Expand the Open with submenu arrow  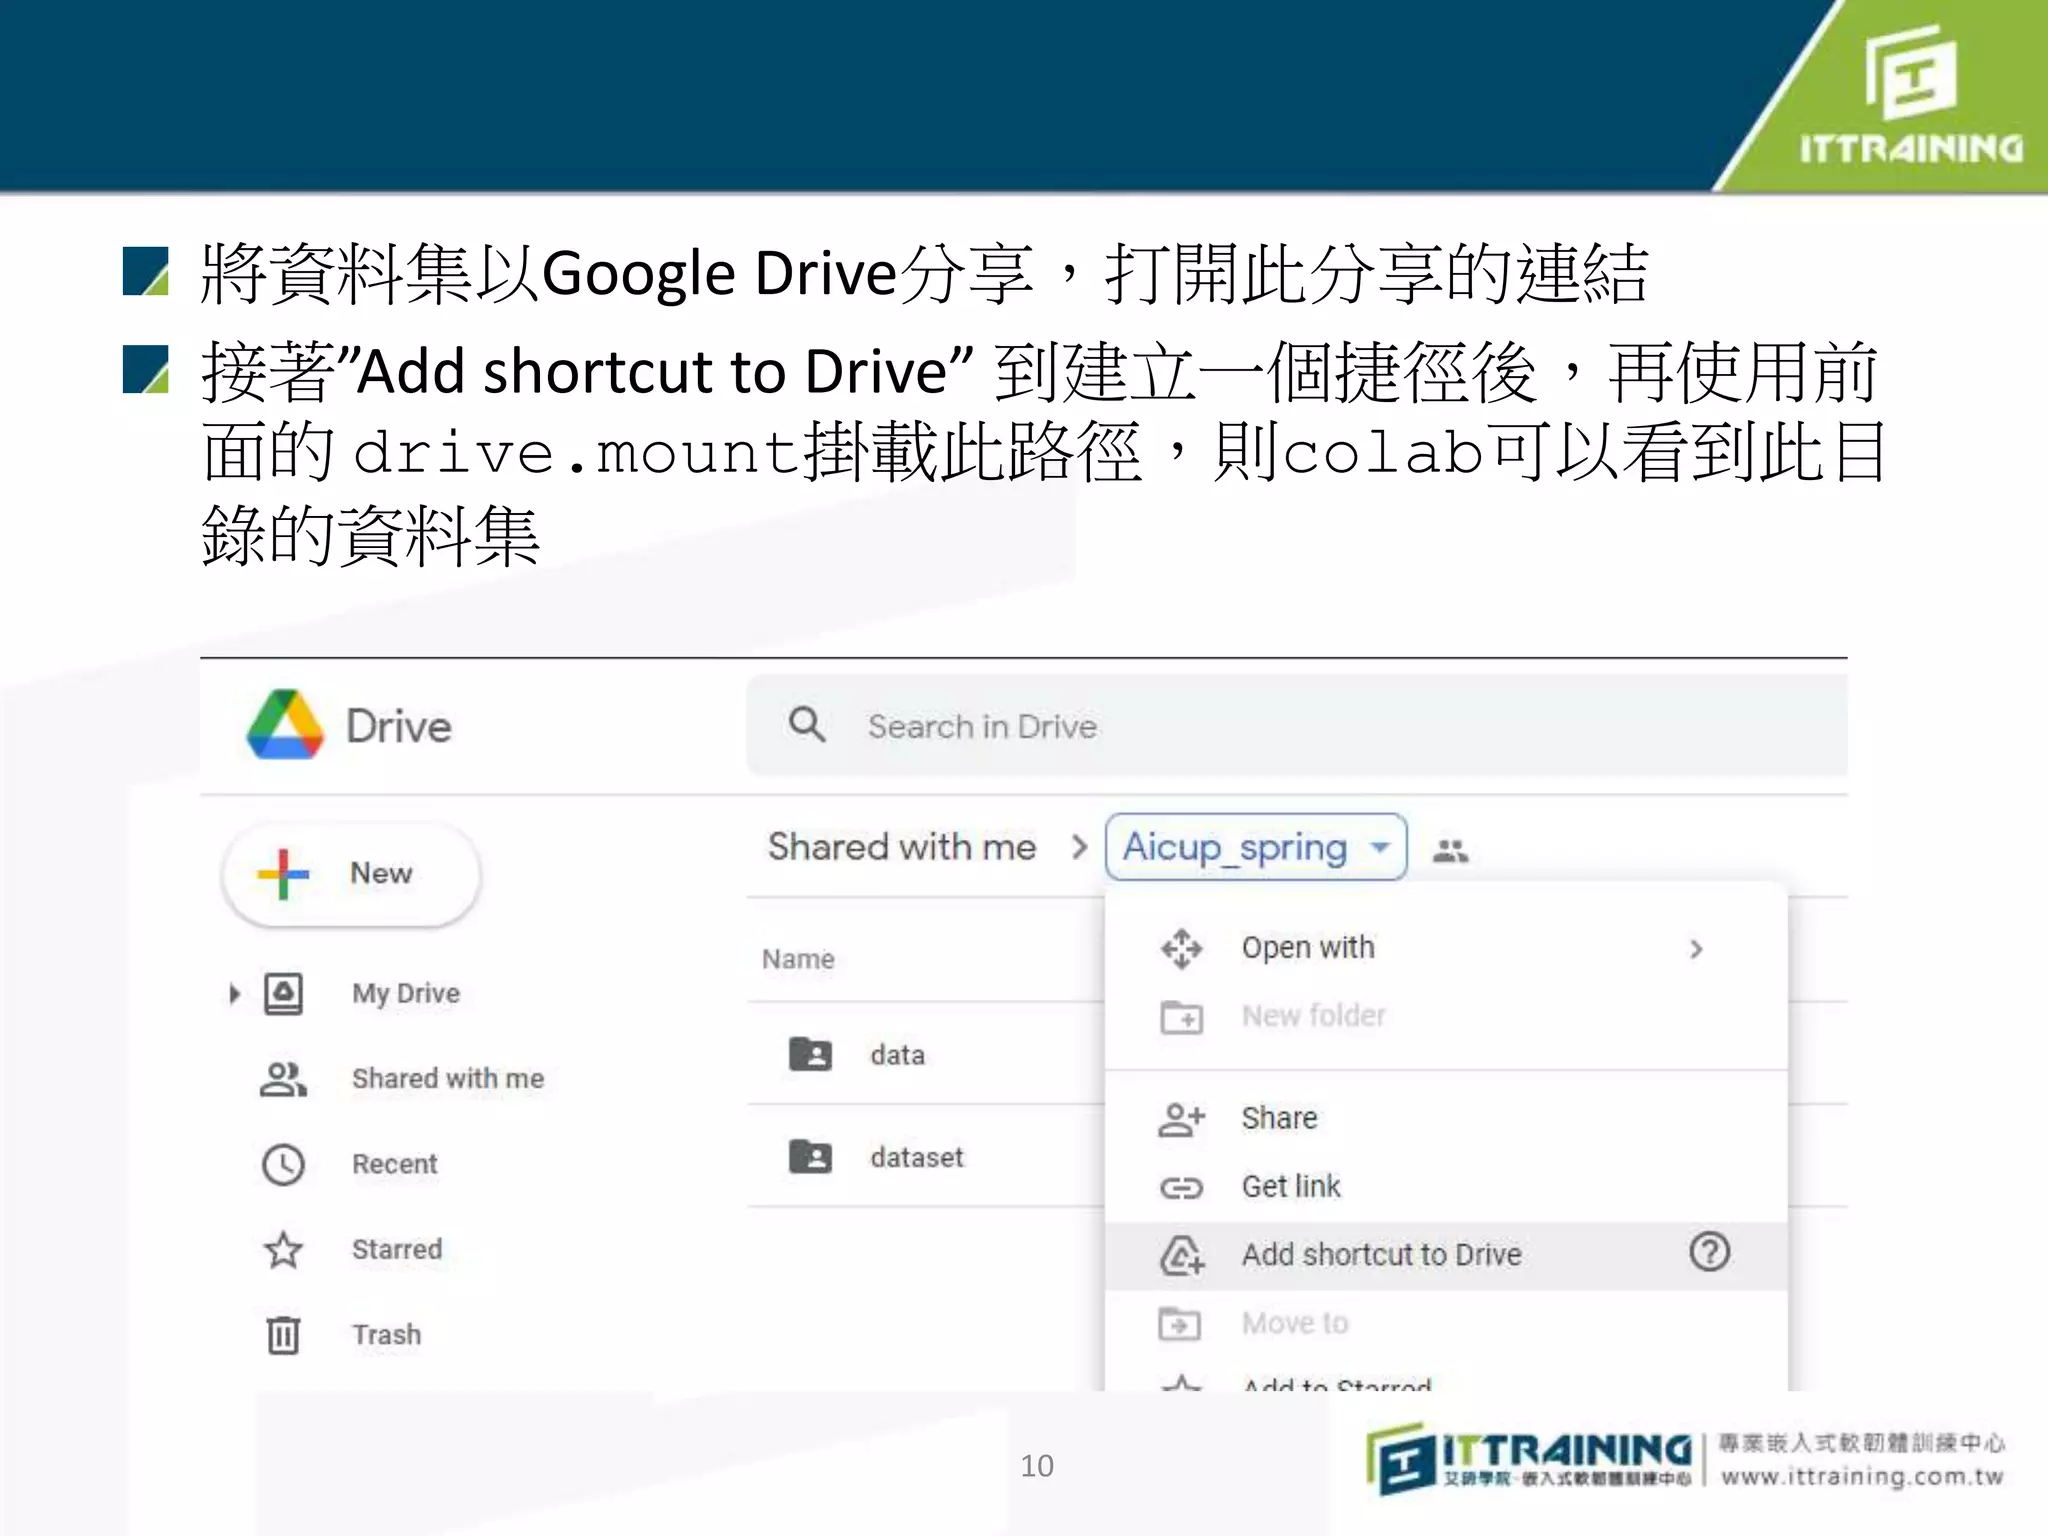tap(1696, 948)
